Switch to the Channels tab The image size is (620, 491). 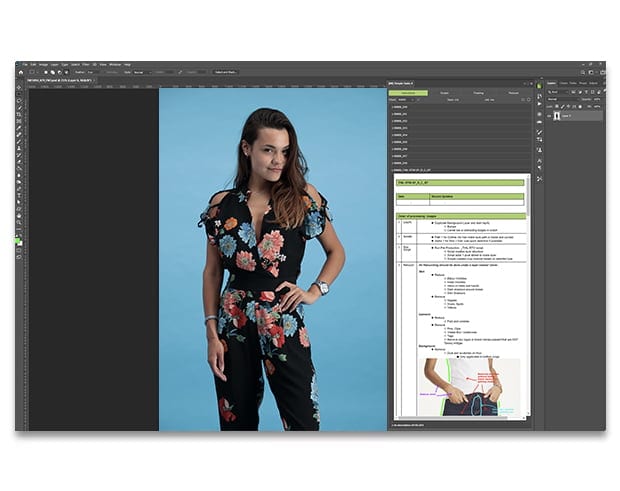(x=563, y=83)
